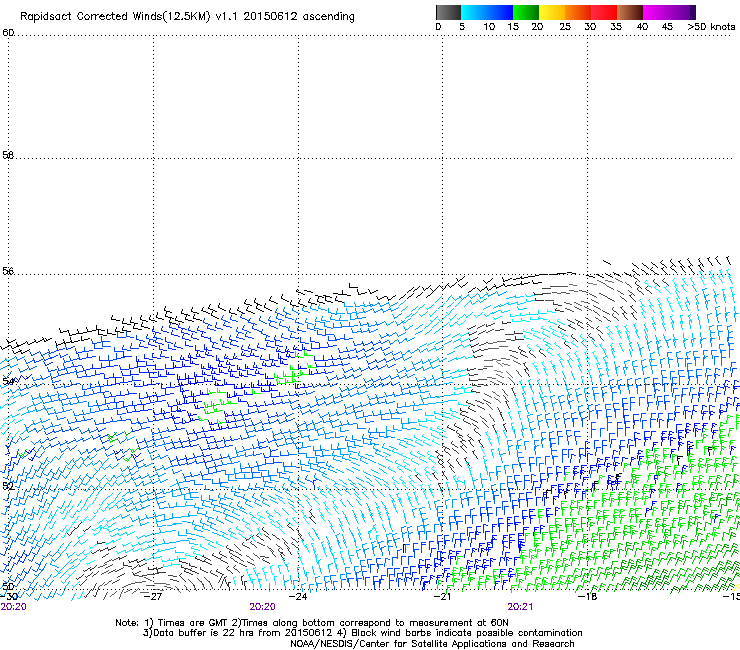Click the cyan 5-10 knots color swatch
Viewport: 740px width, 650px height.
click(x=474, y=12)
